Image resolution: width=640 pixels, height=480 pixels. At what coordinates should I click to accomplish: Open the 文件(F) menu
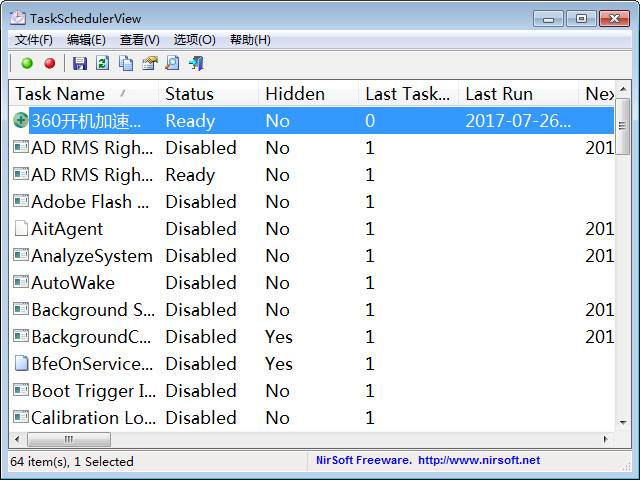34,39
